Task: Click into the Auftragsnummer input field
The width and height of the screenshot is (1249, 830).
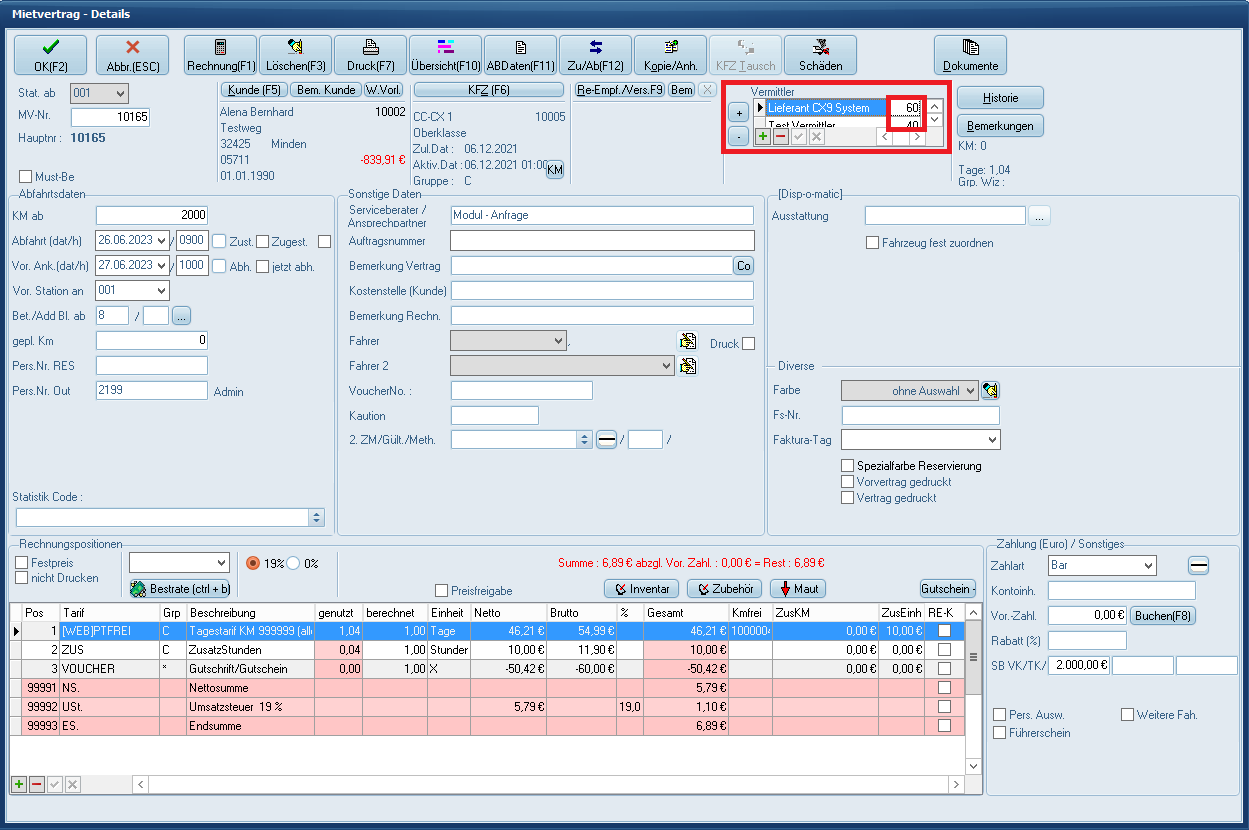Action: pyautogui.click(x=602, y=241)
